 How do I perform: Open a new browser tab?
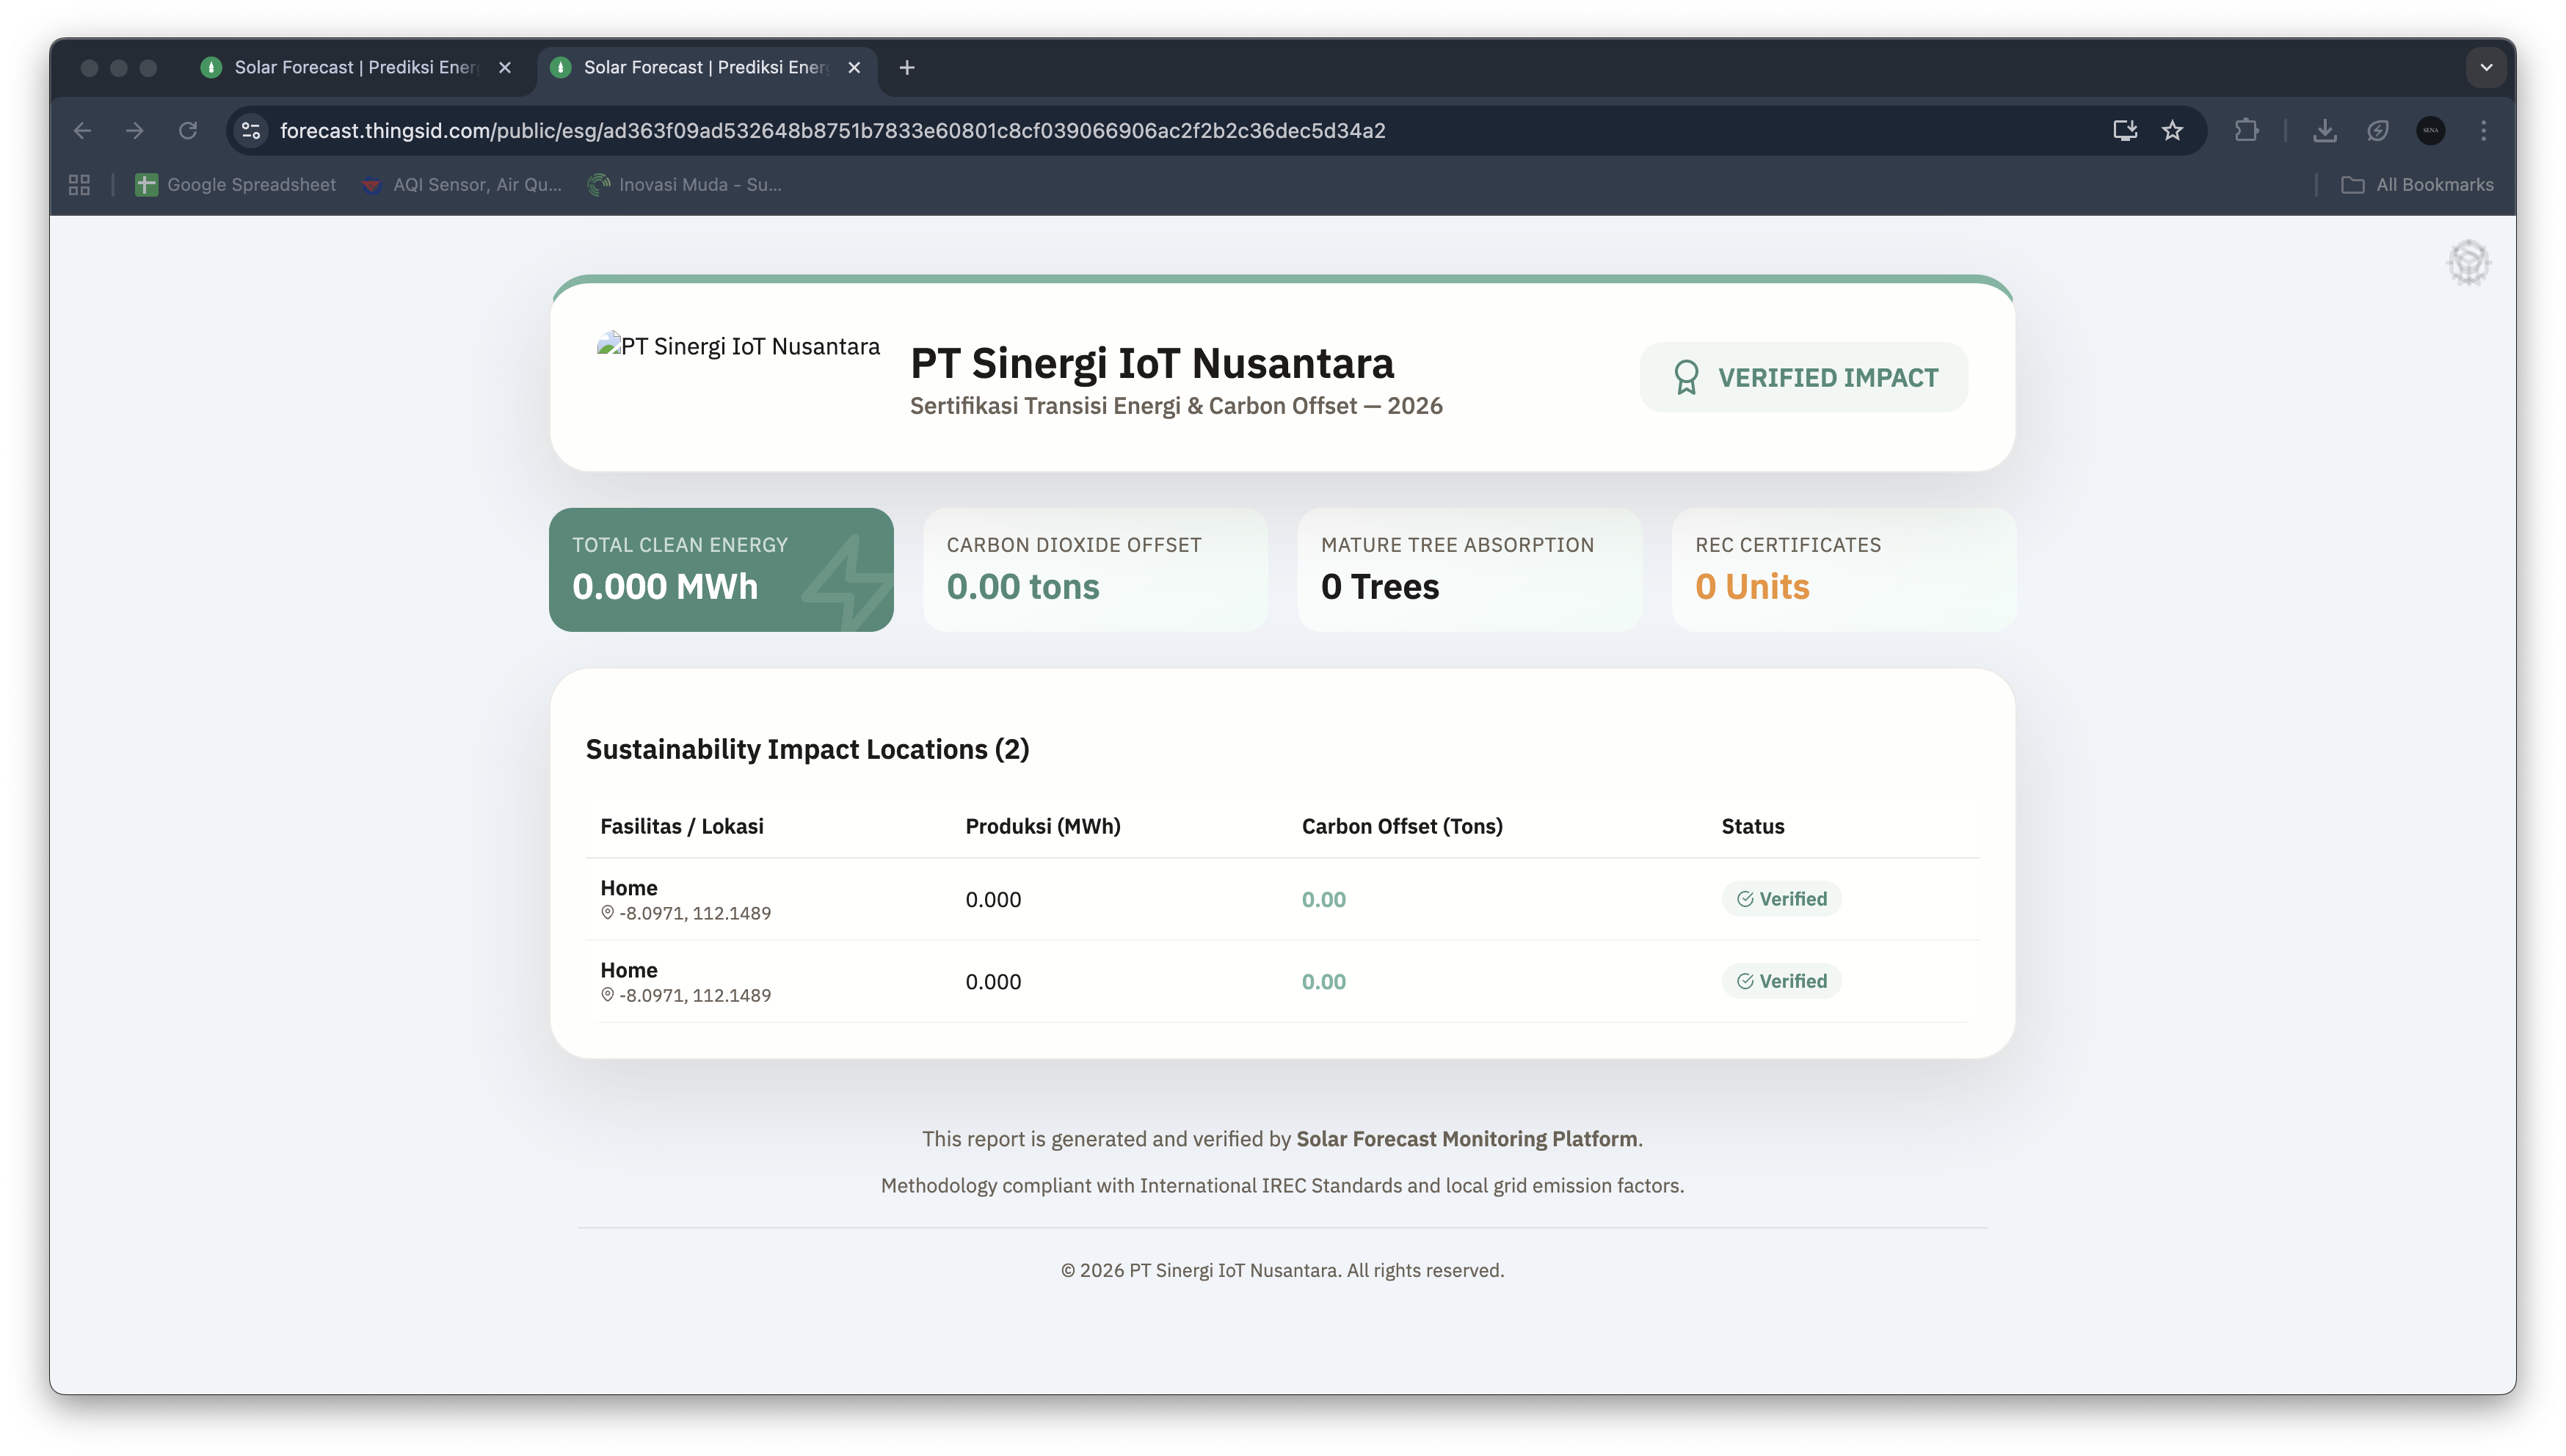point(907,68)
